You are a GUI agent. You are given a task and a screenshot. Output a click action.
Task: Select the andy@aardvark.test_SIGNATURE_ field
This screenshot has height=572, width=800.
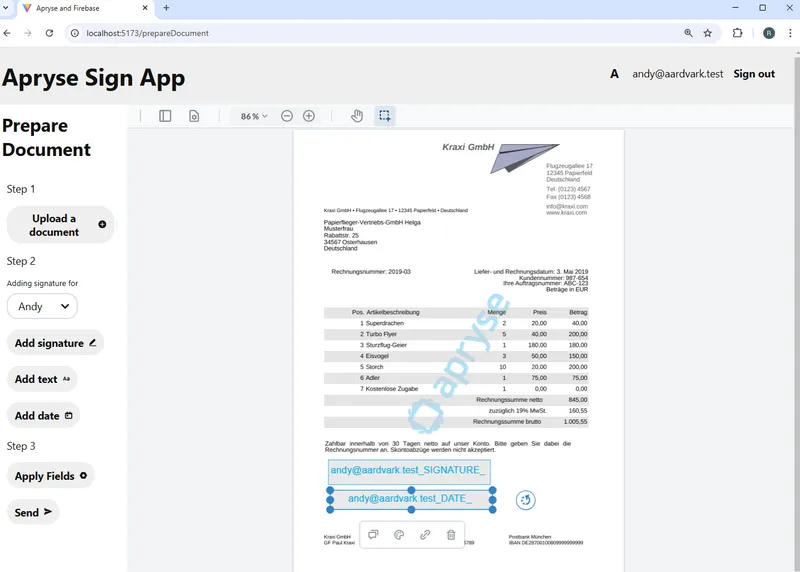[x=409, y=471]
